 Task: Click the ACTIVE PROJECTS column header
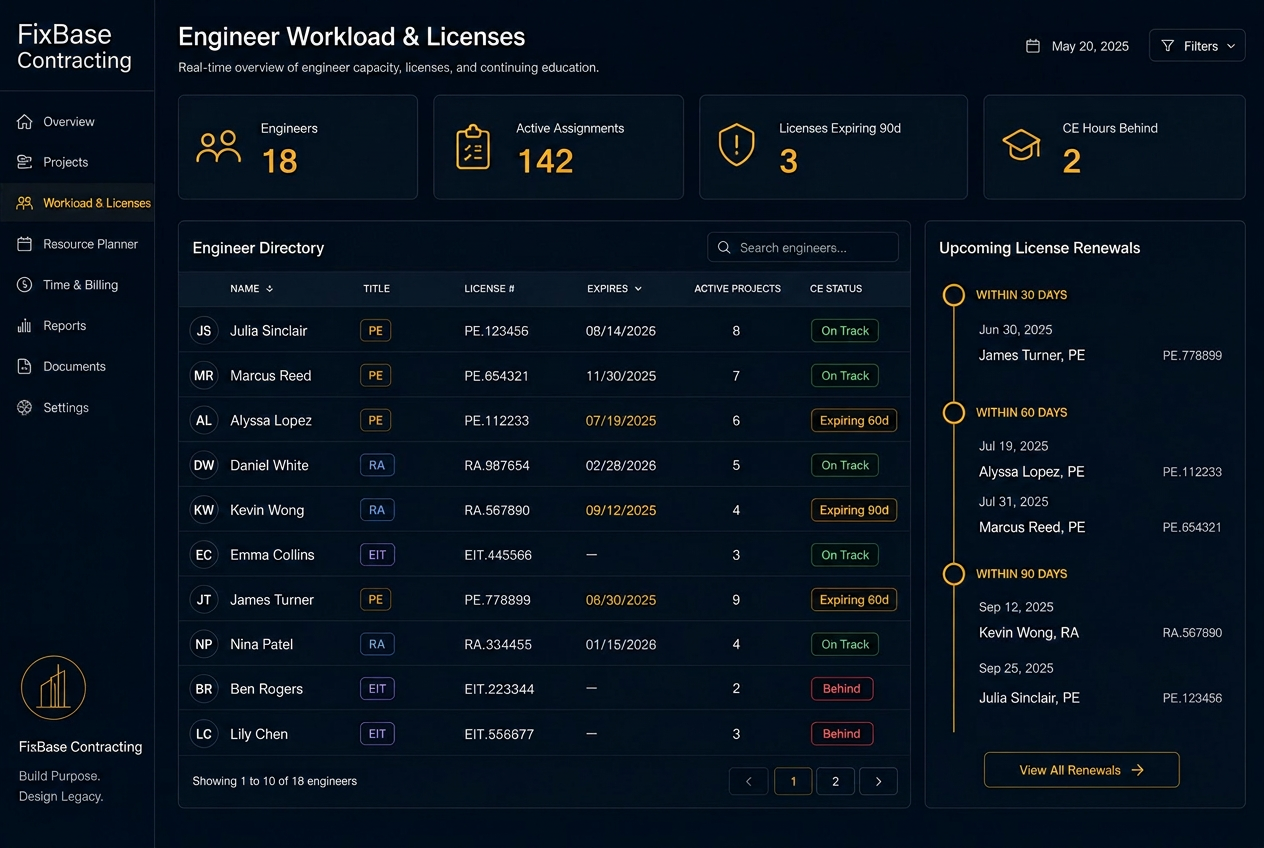[x=737, y=288]
